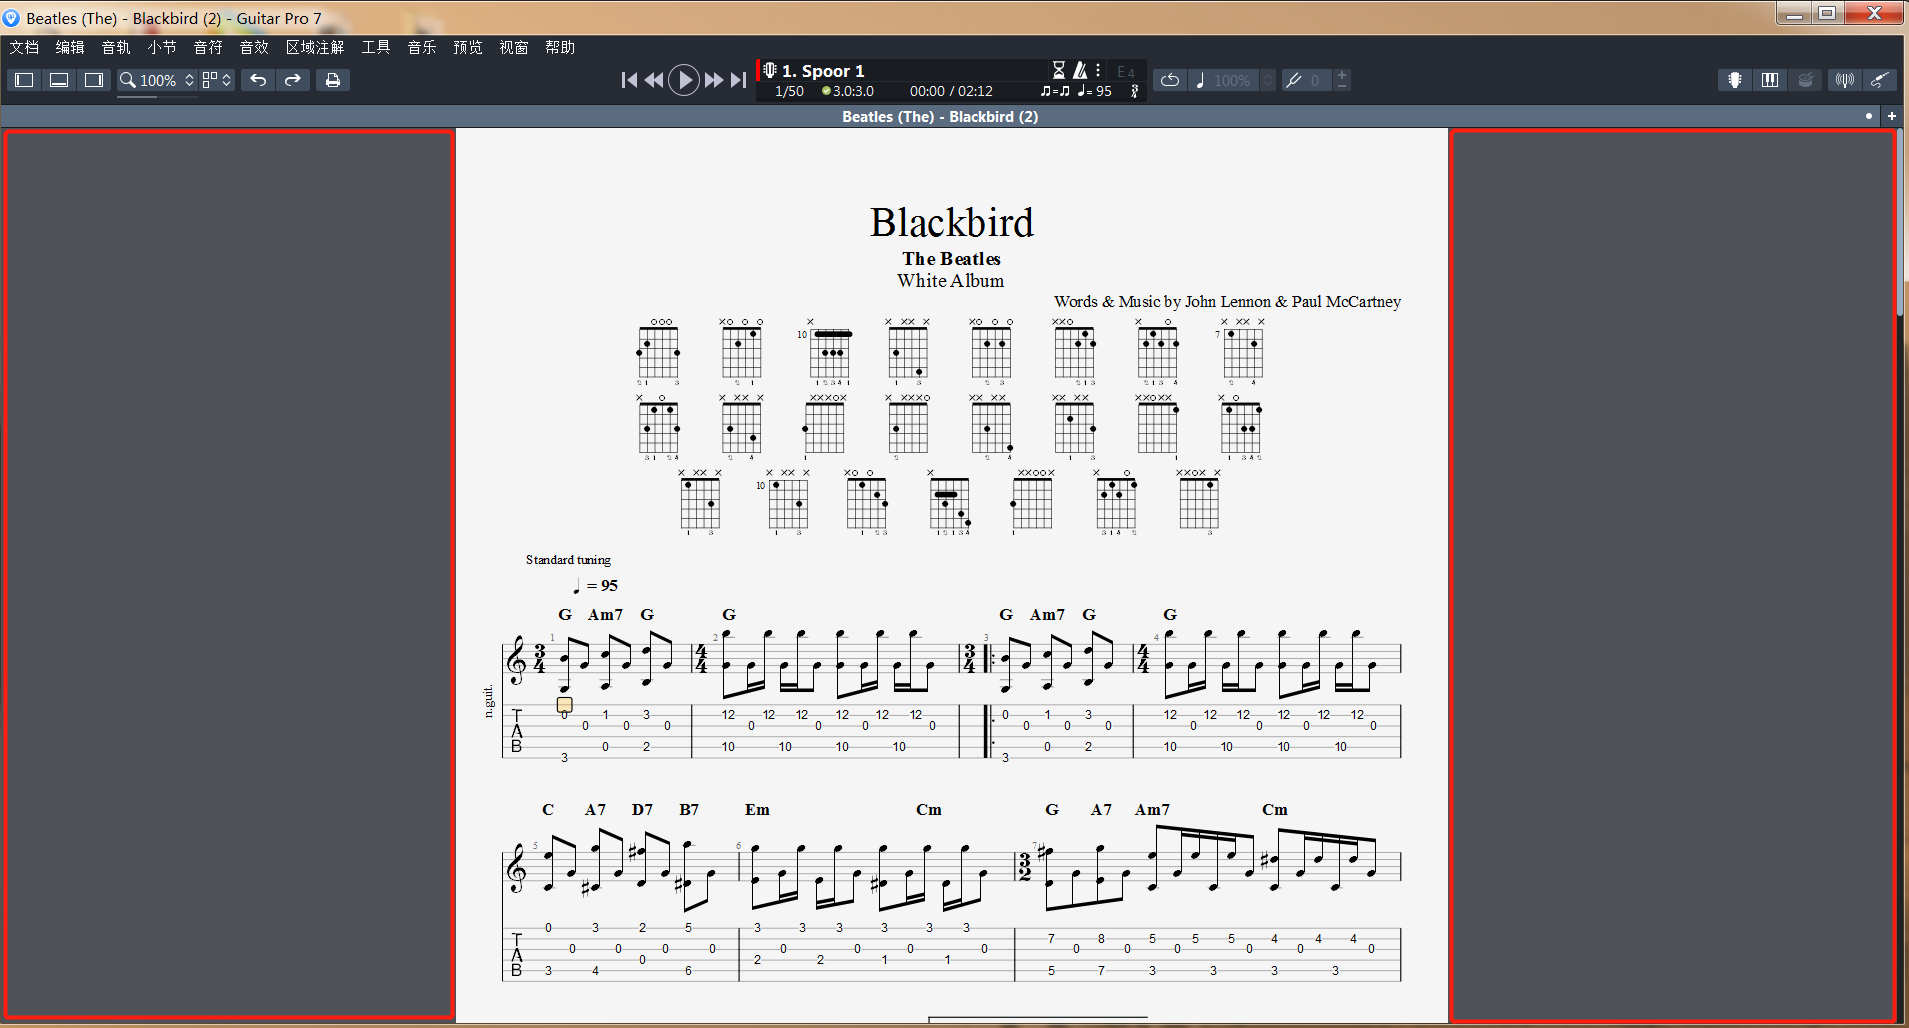The image size is (1909, 1028).
Task: Click the Print icon
Action: click(x=333, y=80)
